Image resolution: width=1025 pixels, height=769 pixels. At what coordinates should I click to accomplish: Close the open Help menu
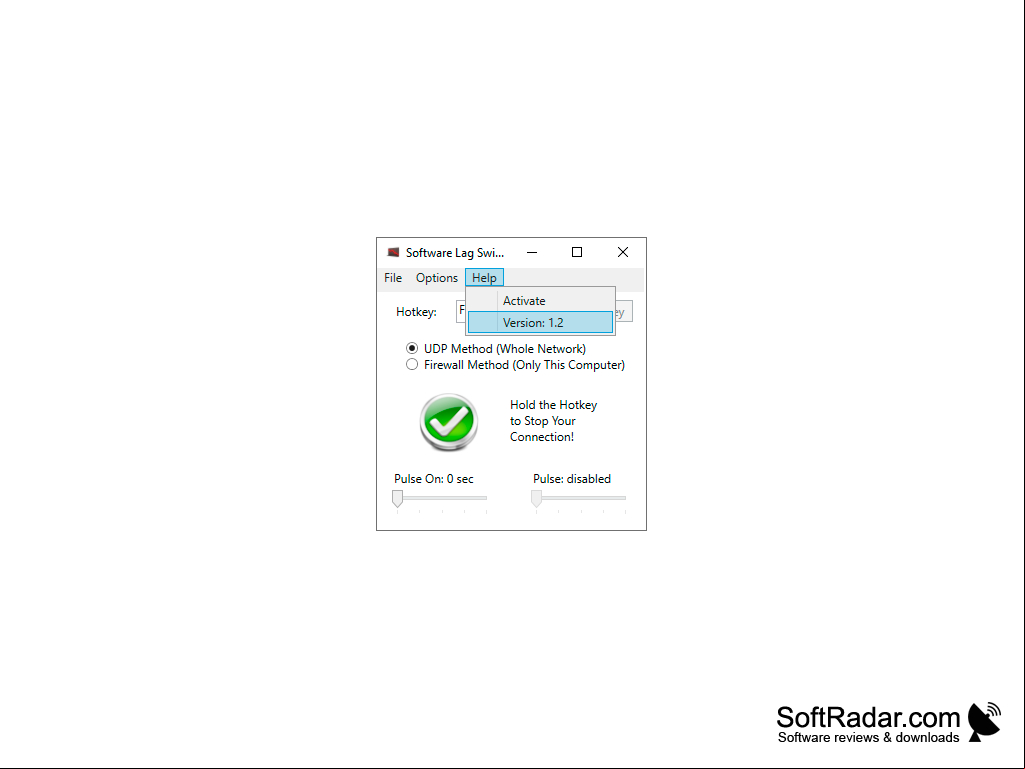[x=484, y=278]
